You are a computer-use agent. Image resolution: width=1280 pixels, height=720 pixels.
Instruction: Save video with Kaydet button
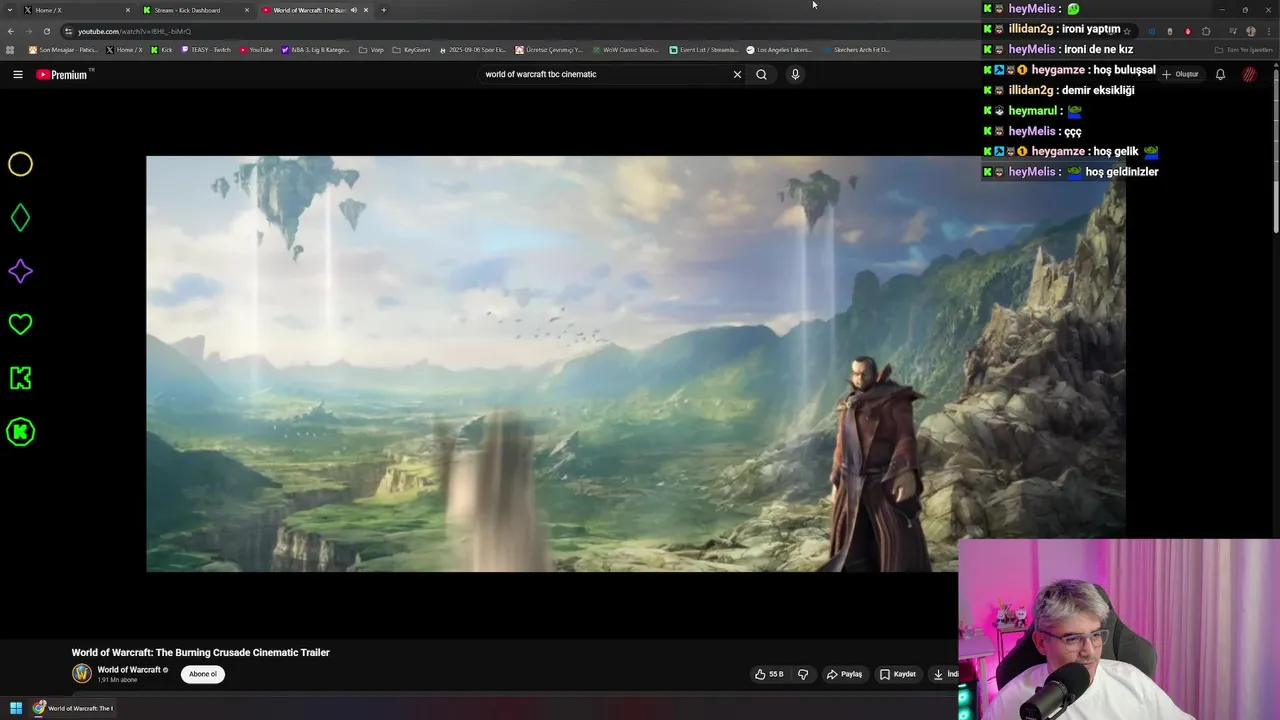pos(898,674)
